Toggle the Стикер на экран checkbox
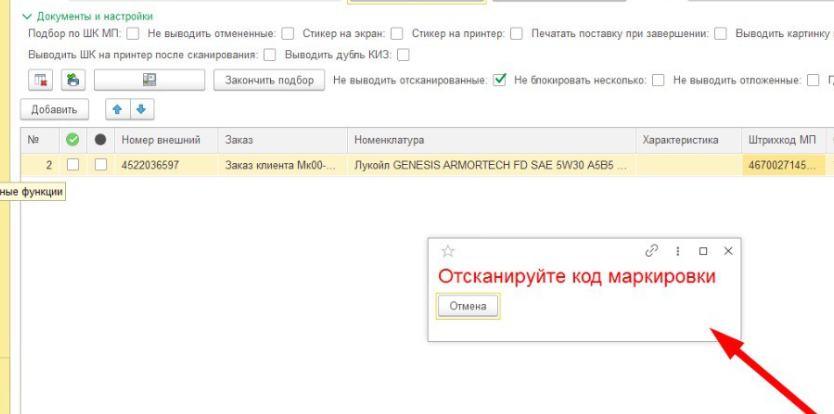 (397, 34)
